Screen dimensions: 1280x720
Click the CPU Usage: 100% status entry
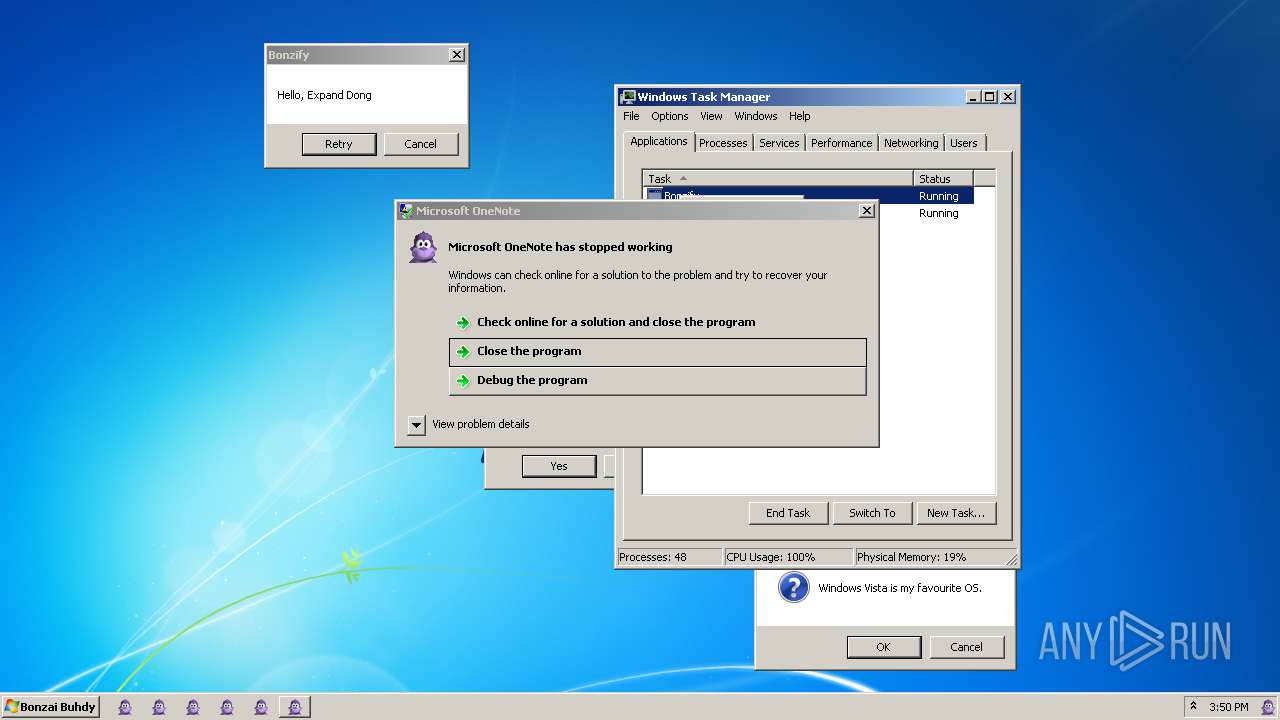coord(788,557)
